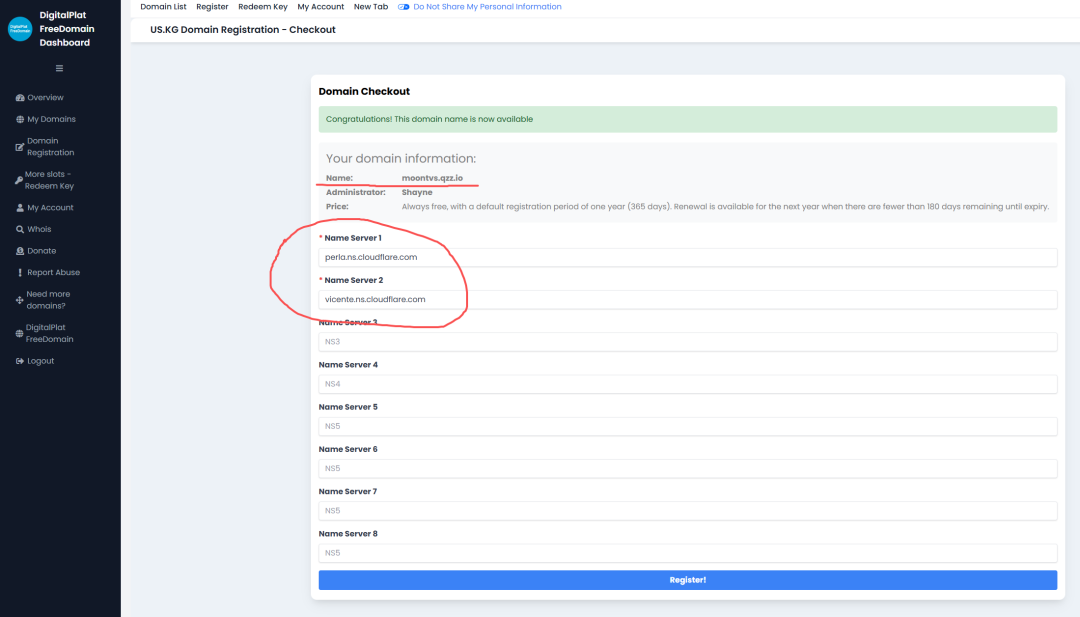Screen dimensions: 1080x617
Task: Open Domain List in top menu
Action: (x=163, y=7)
